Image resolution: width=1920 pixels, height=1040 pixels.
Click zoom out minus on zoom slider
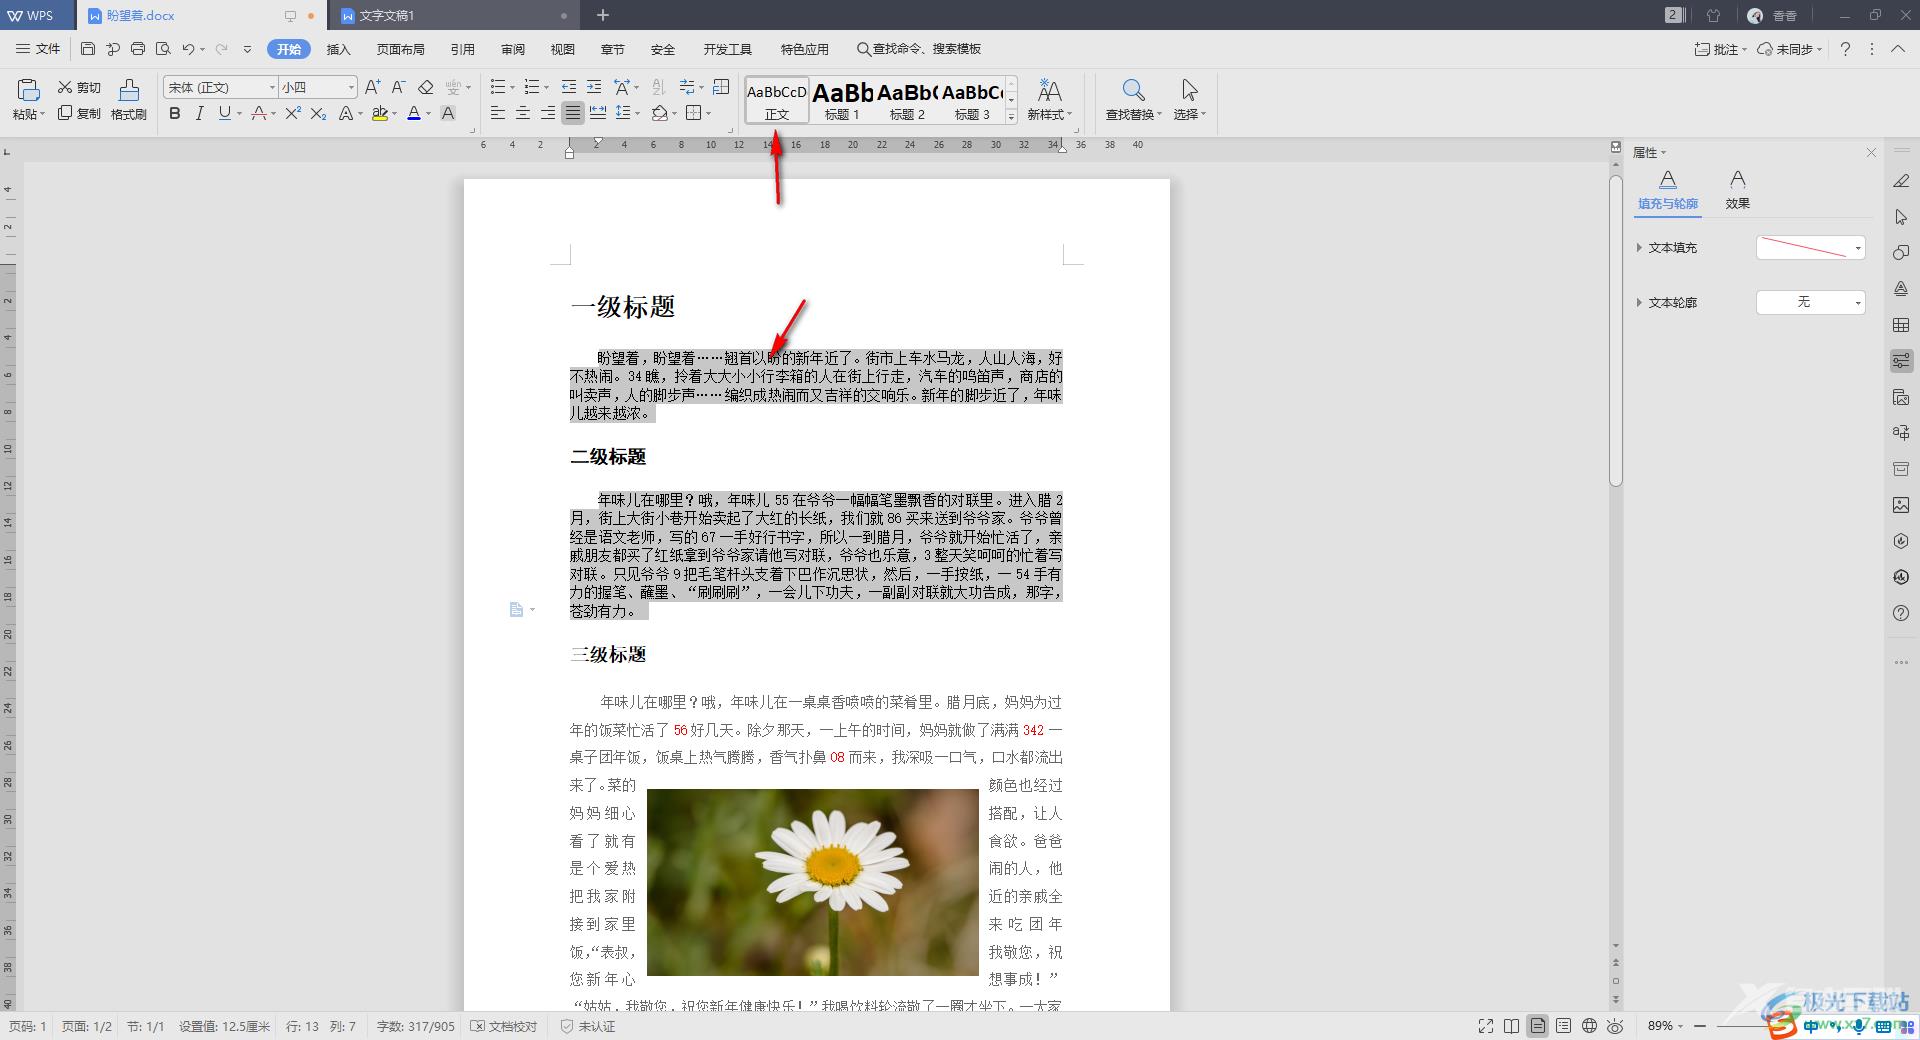[1699, 1026]
